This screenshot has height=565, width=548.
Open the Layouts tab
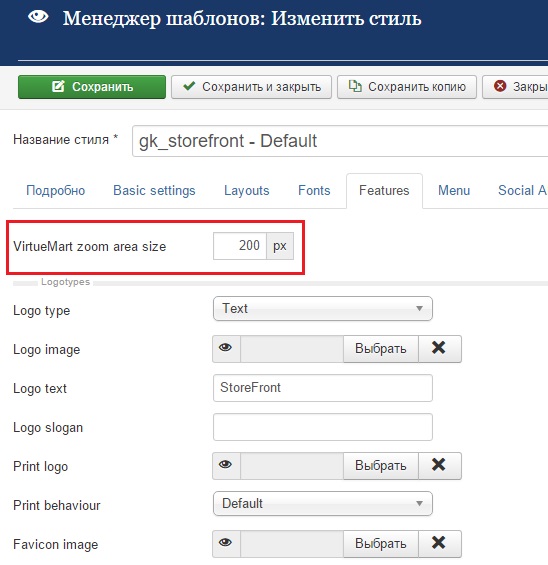(247, 190)
